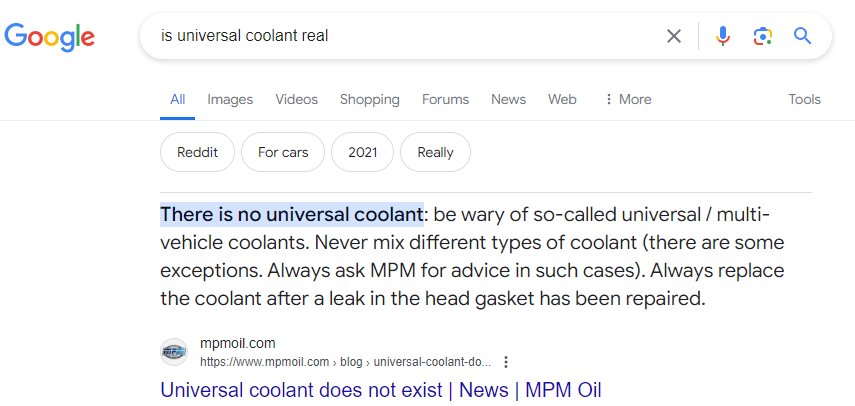Open Universal coolant does not exist link

(x=381, y=390)
